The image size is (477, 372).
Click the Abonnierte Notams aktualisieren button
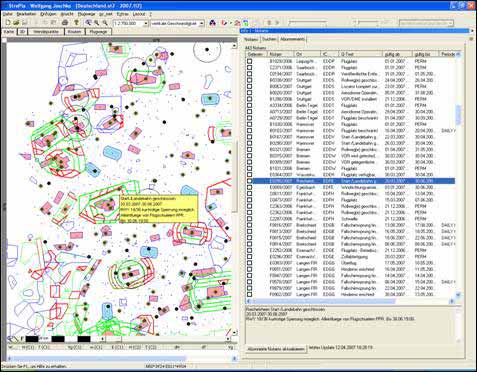coord(276,349)
